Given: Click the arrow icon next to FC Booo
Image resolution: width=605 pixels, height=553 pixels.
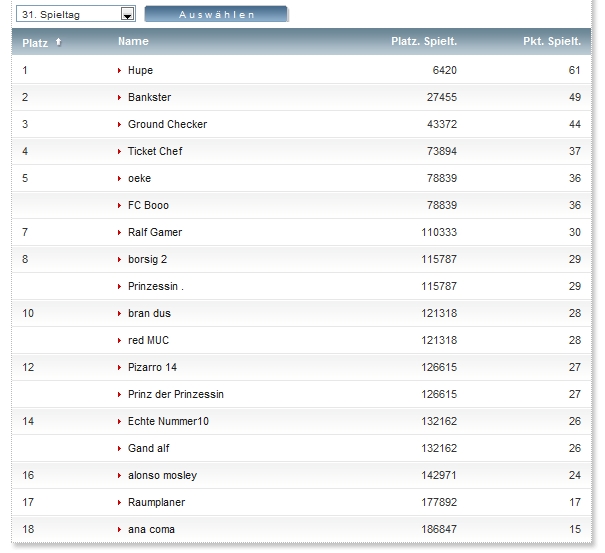Looking at the screenshot, I should click(120, 206).
